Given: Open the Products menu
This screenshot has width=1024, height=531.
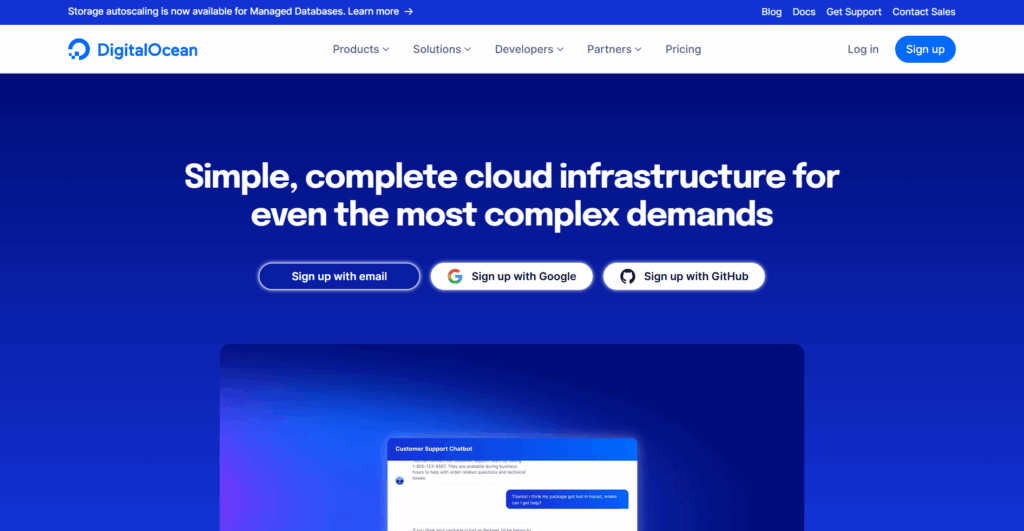Looking at the screenshot, I should click(361, 49).
